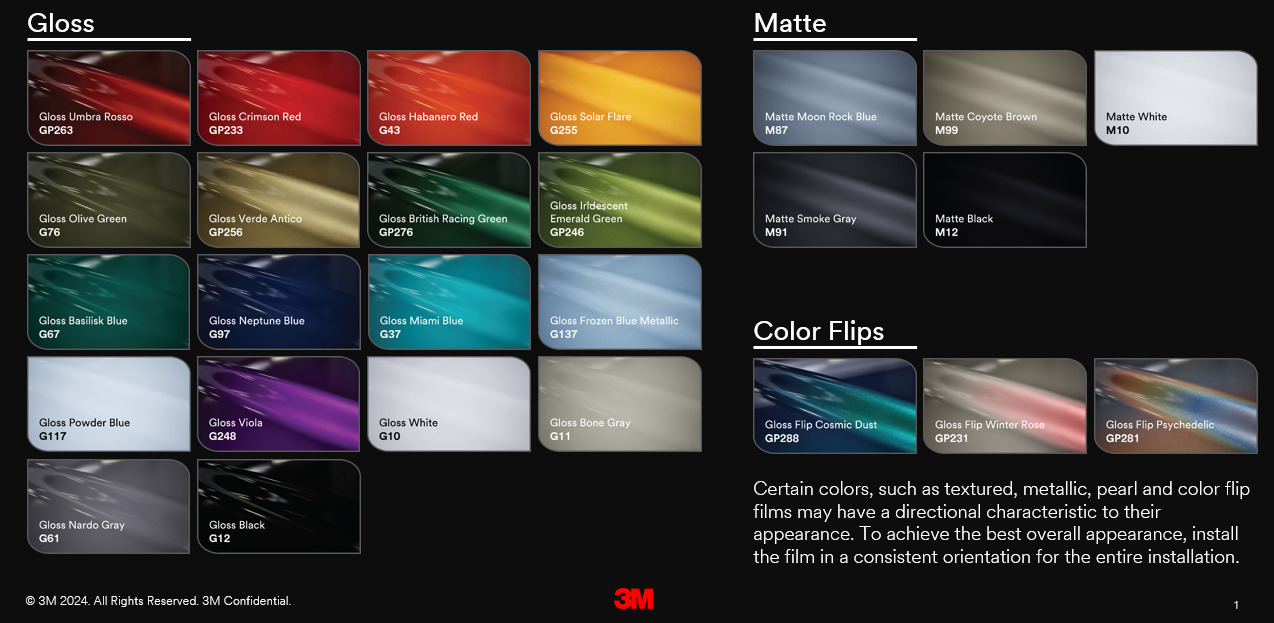
Task: Choose Gloss Flip Psychedelic GP281 swatch
Action: (1176, 405)
